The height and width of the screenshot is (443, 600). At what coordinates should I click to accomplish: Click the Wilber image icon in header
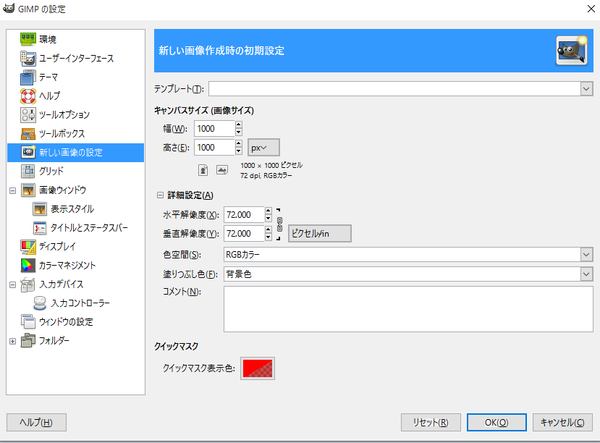click(571, 50)
